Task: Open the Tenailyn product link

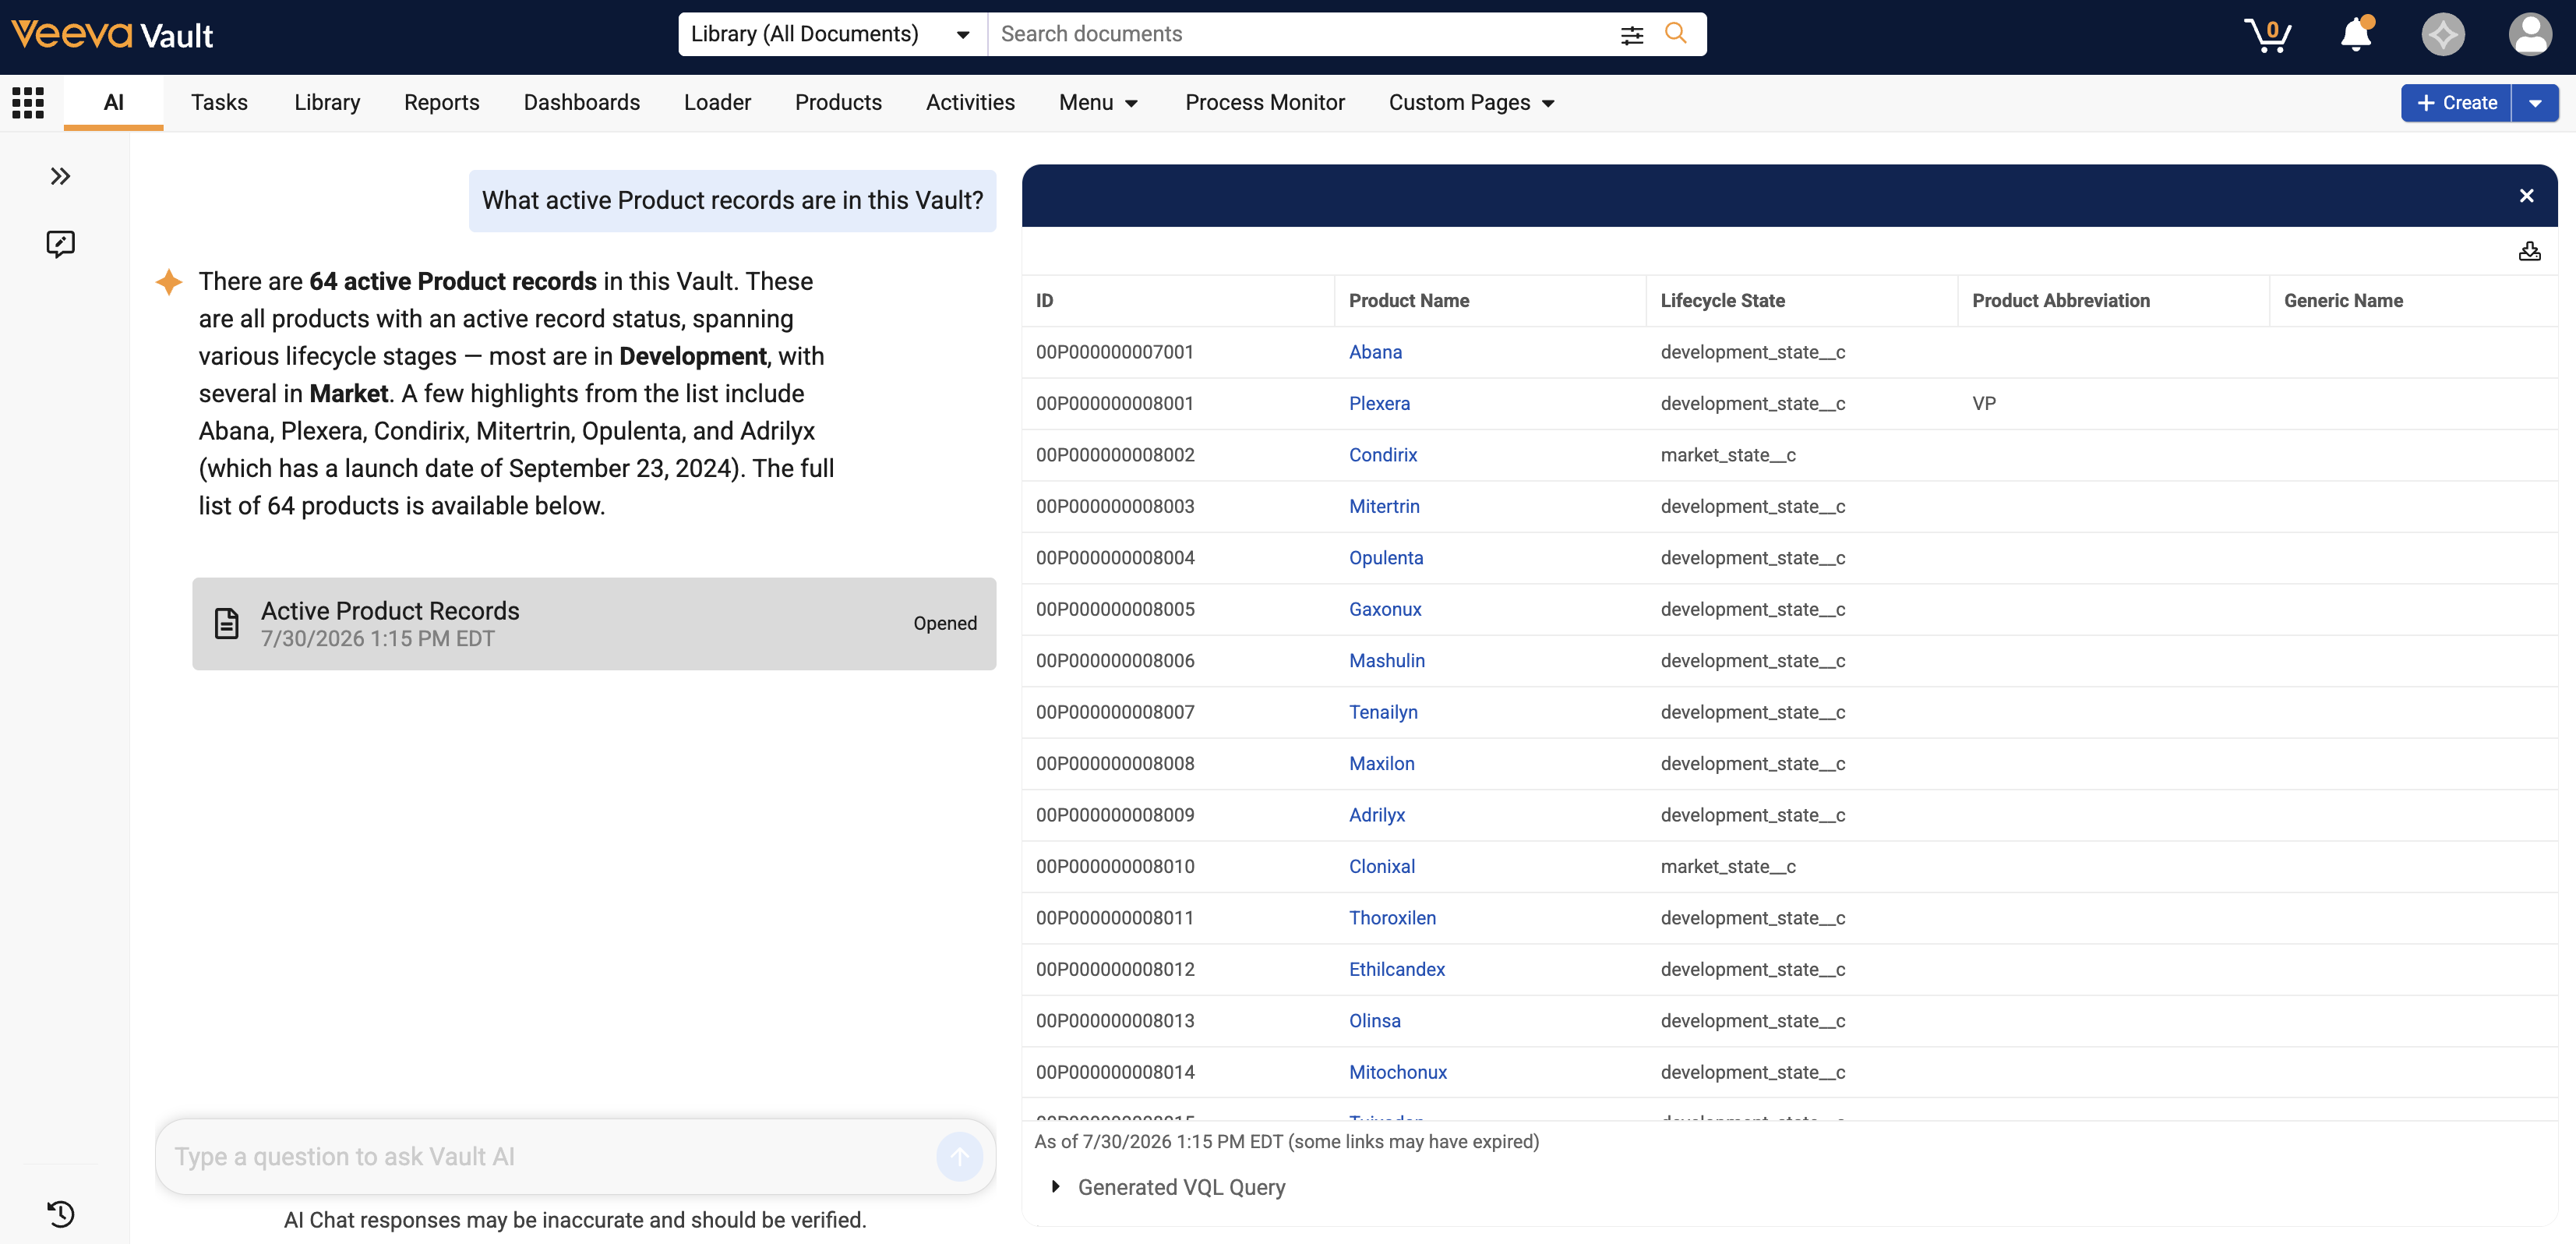Action: (x=1383, y=712)
